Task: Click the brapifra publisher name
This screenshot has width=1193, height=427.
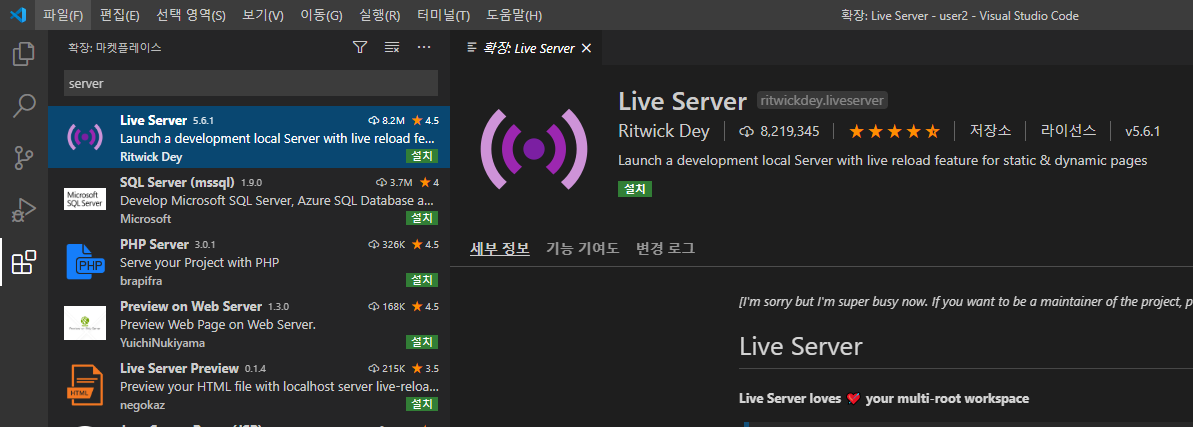Action: click(x=141, y=281)
